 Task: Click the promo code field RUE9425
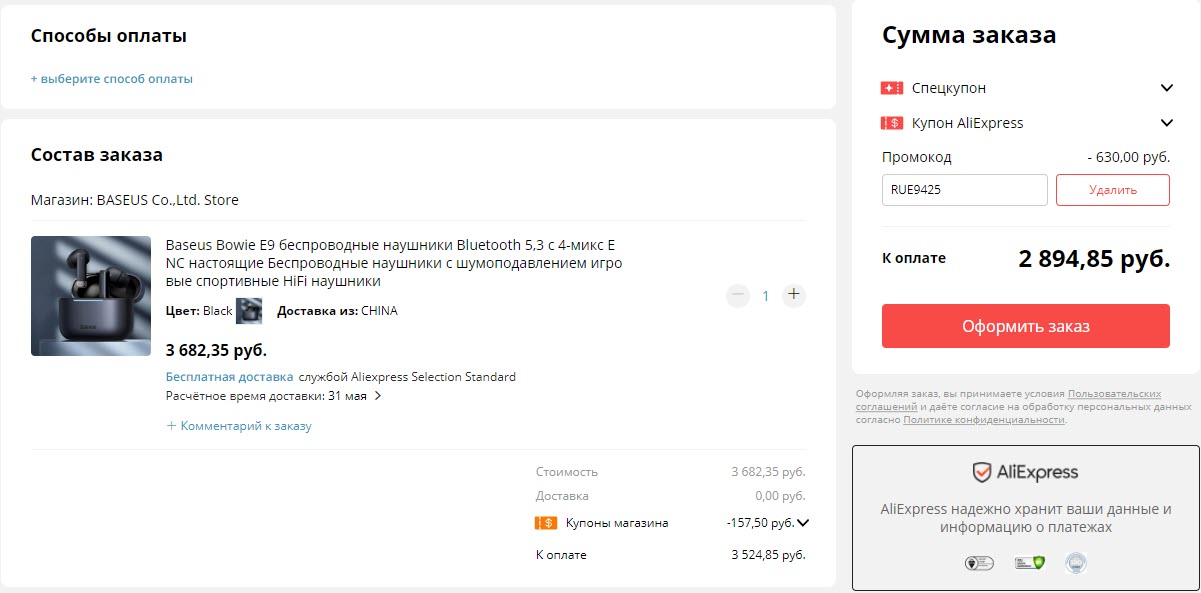[964, 190]
